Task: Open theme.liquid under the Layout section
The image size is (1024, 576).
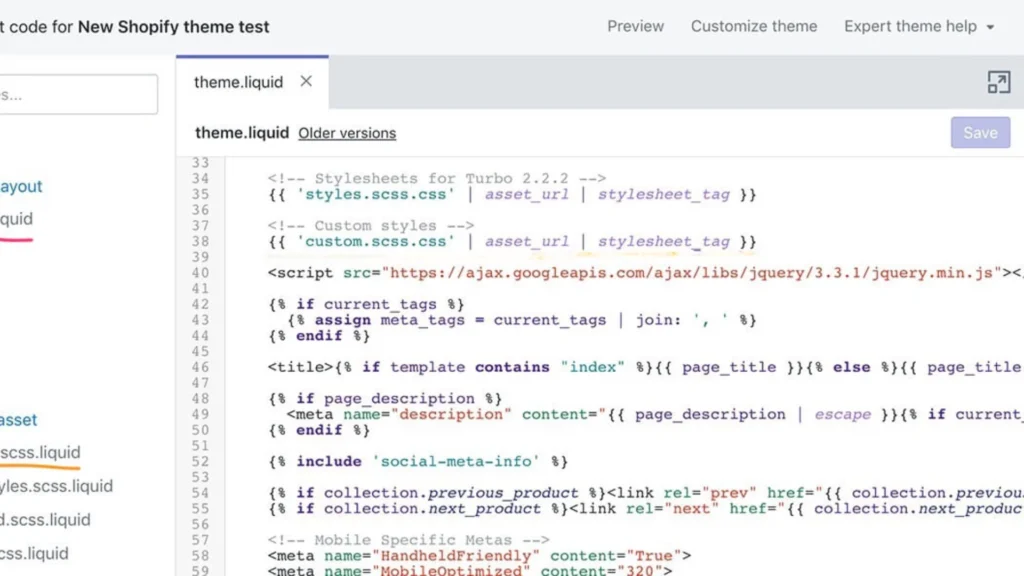Action: tap(18, 219)
